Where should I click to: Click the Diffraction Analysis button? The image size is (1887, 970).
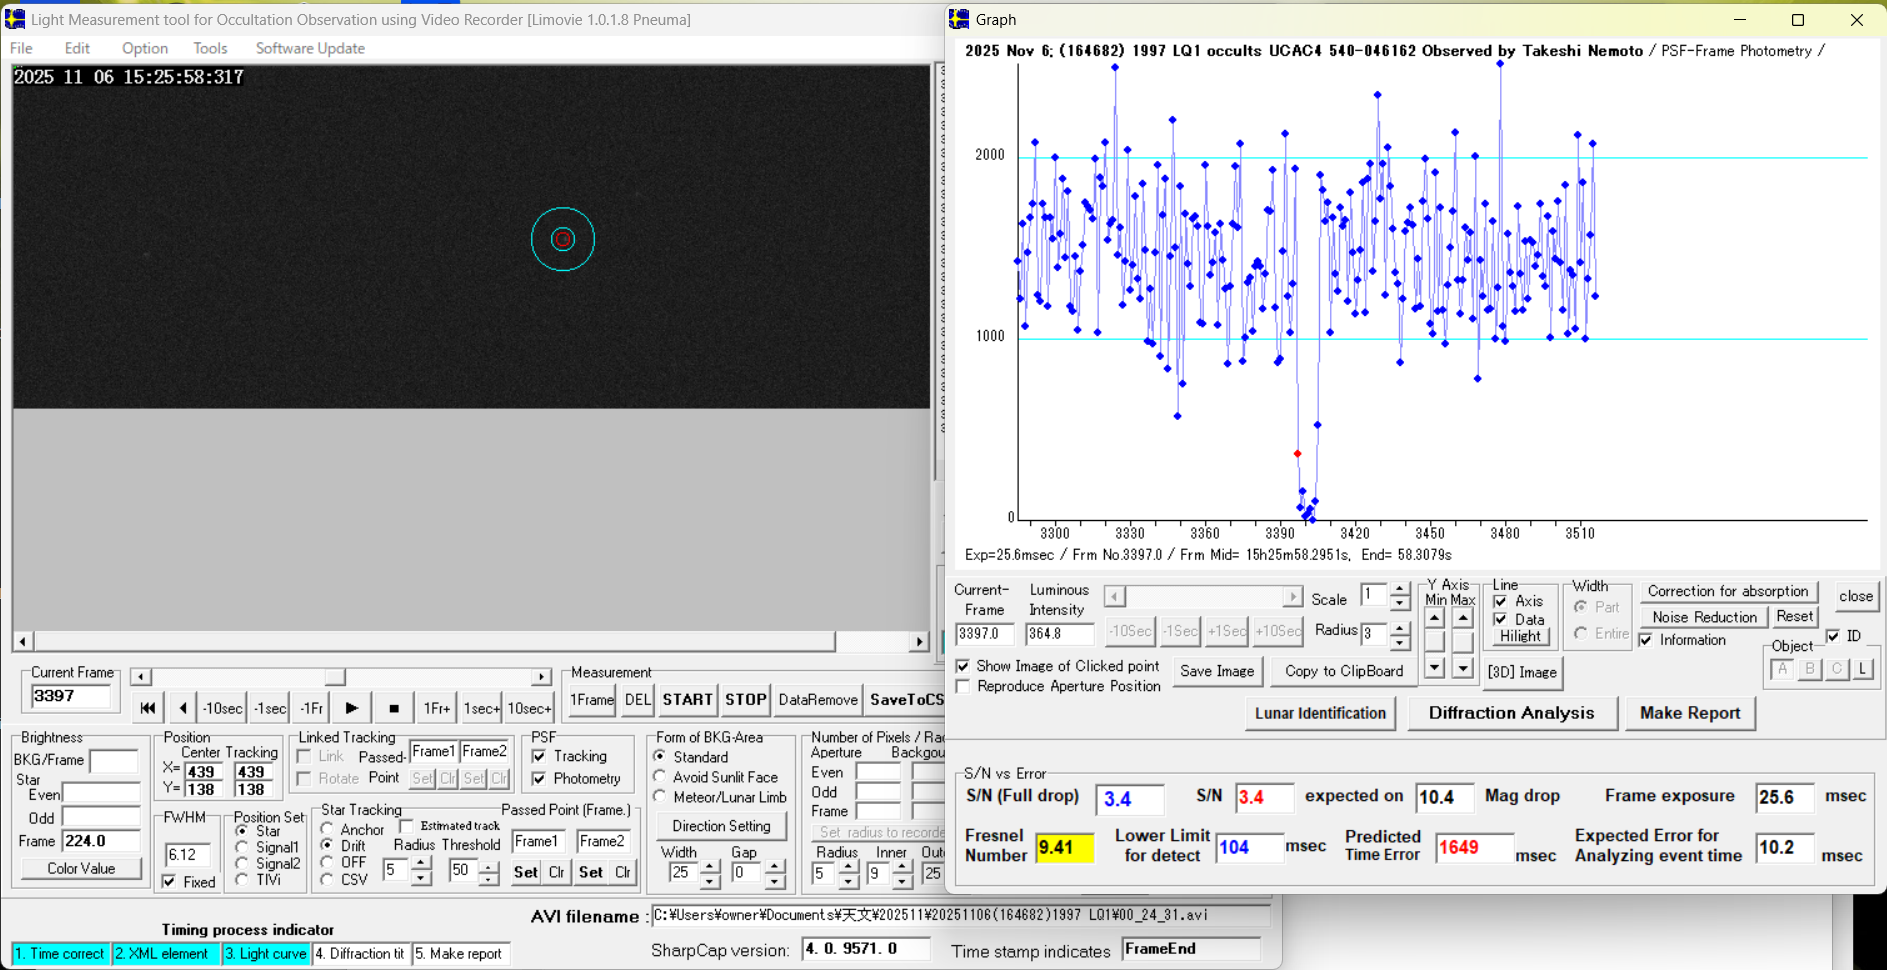click(x=1510, y=713)
